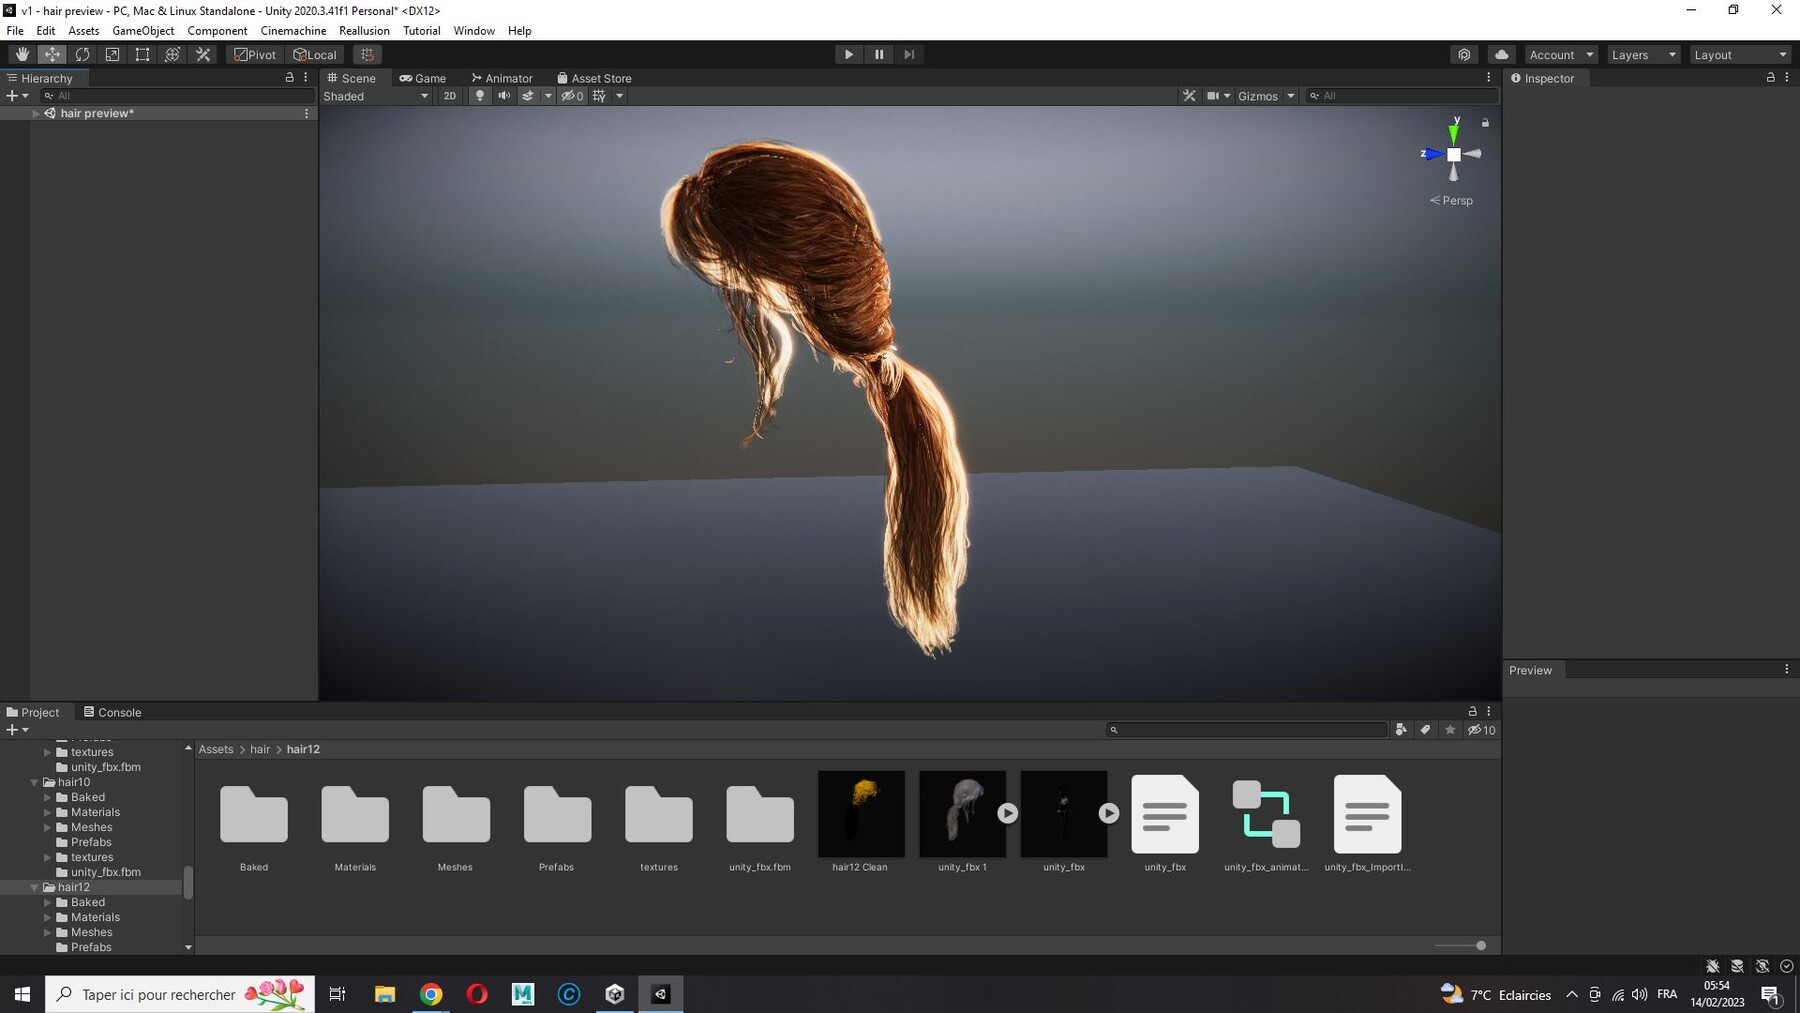The image size is (1800, 1013).
Task: Click the Step frame button
Action: click(909, 55)
